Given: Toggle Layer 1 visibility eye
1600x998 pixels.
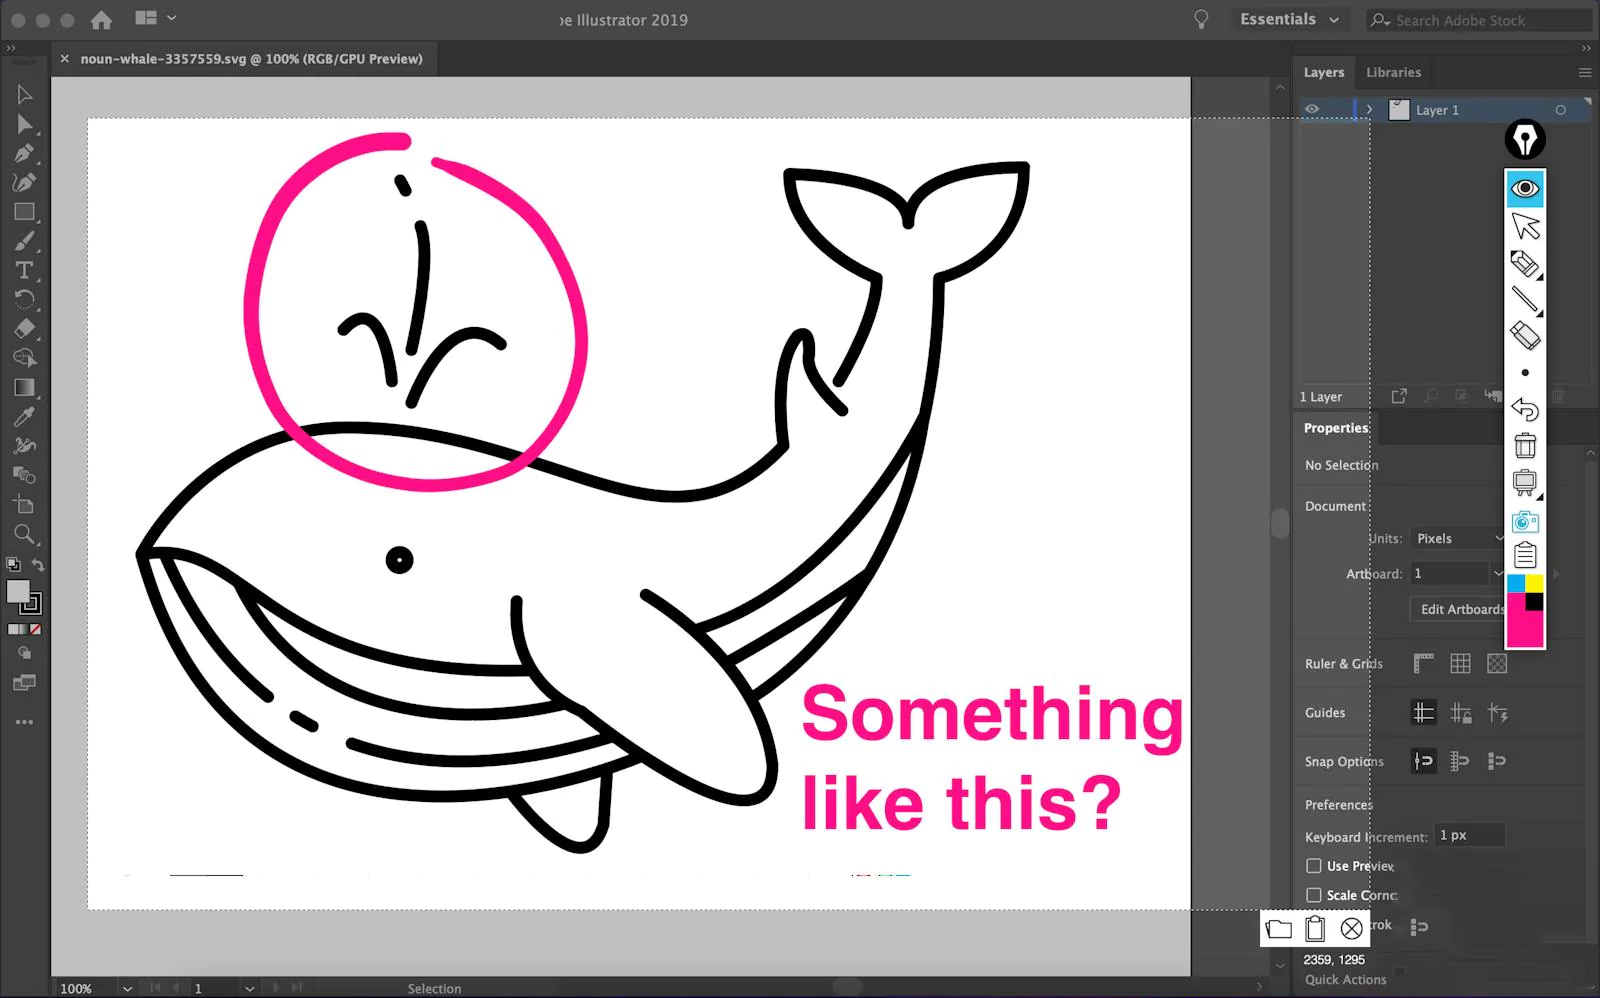Looking at the screenshot, I should tap(1312, 110).
